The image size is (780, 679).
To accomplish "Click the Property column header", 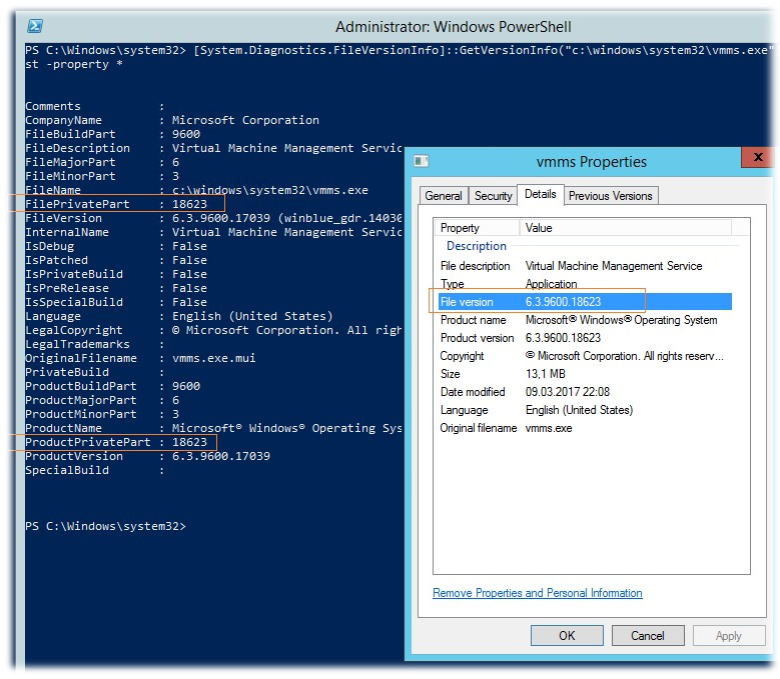I will point(478,228).
